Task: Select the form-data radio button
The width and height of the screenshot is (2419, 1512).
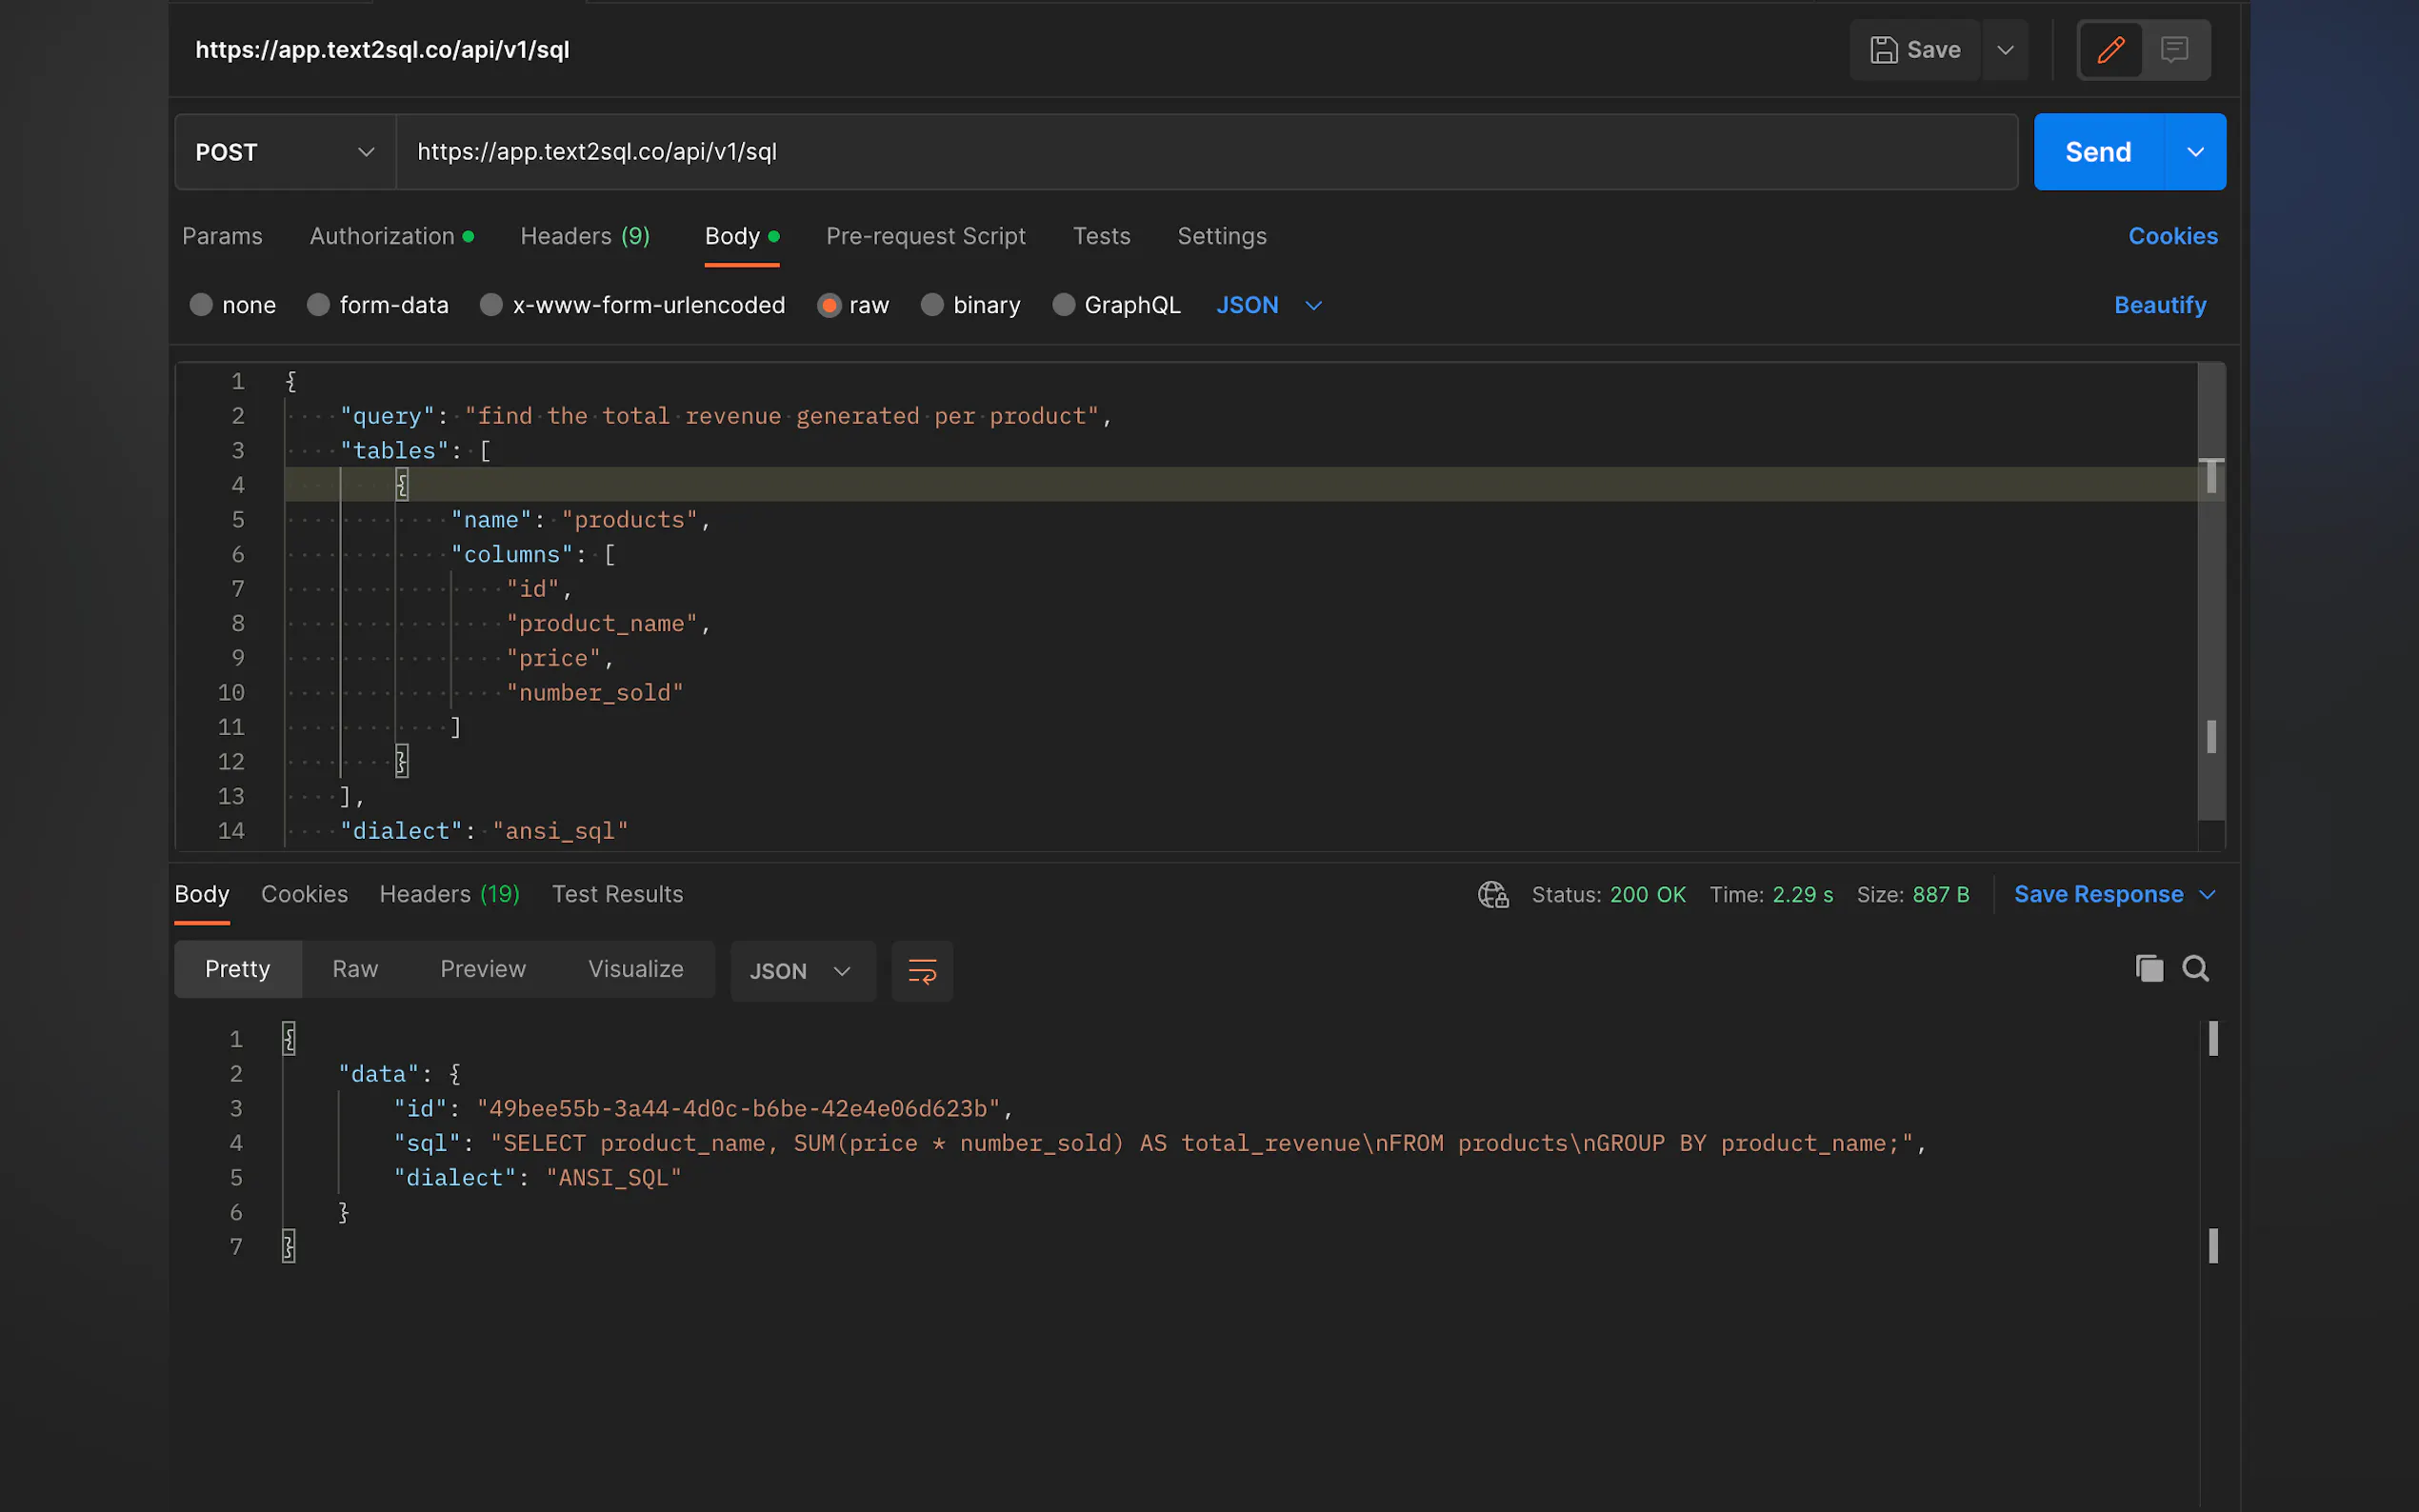Action: 318,305
